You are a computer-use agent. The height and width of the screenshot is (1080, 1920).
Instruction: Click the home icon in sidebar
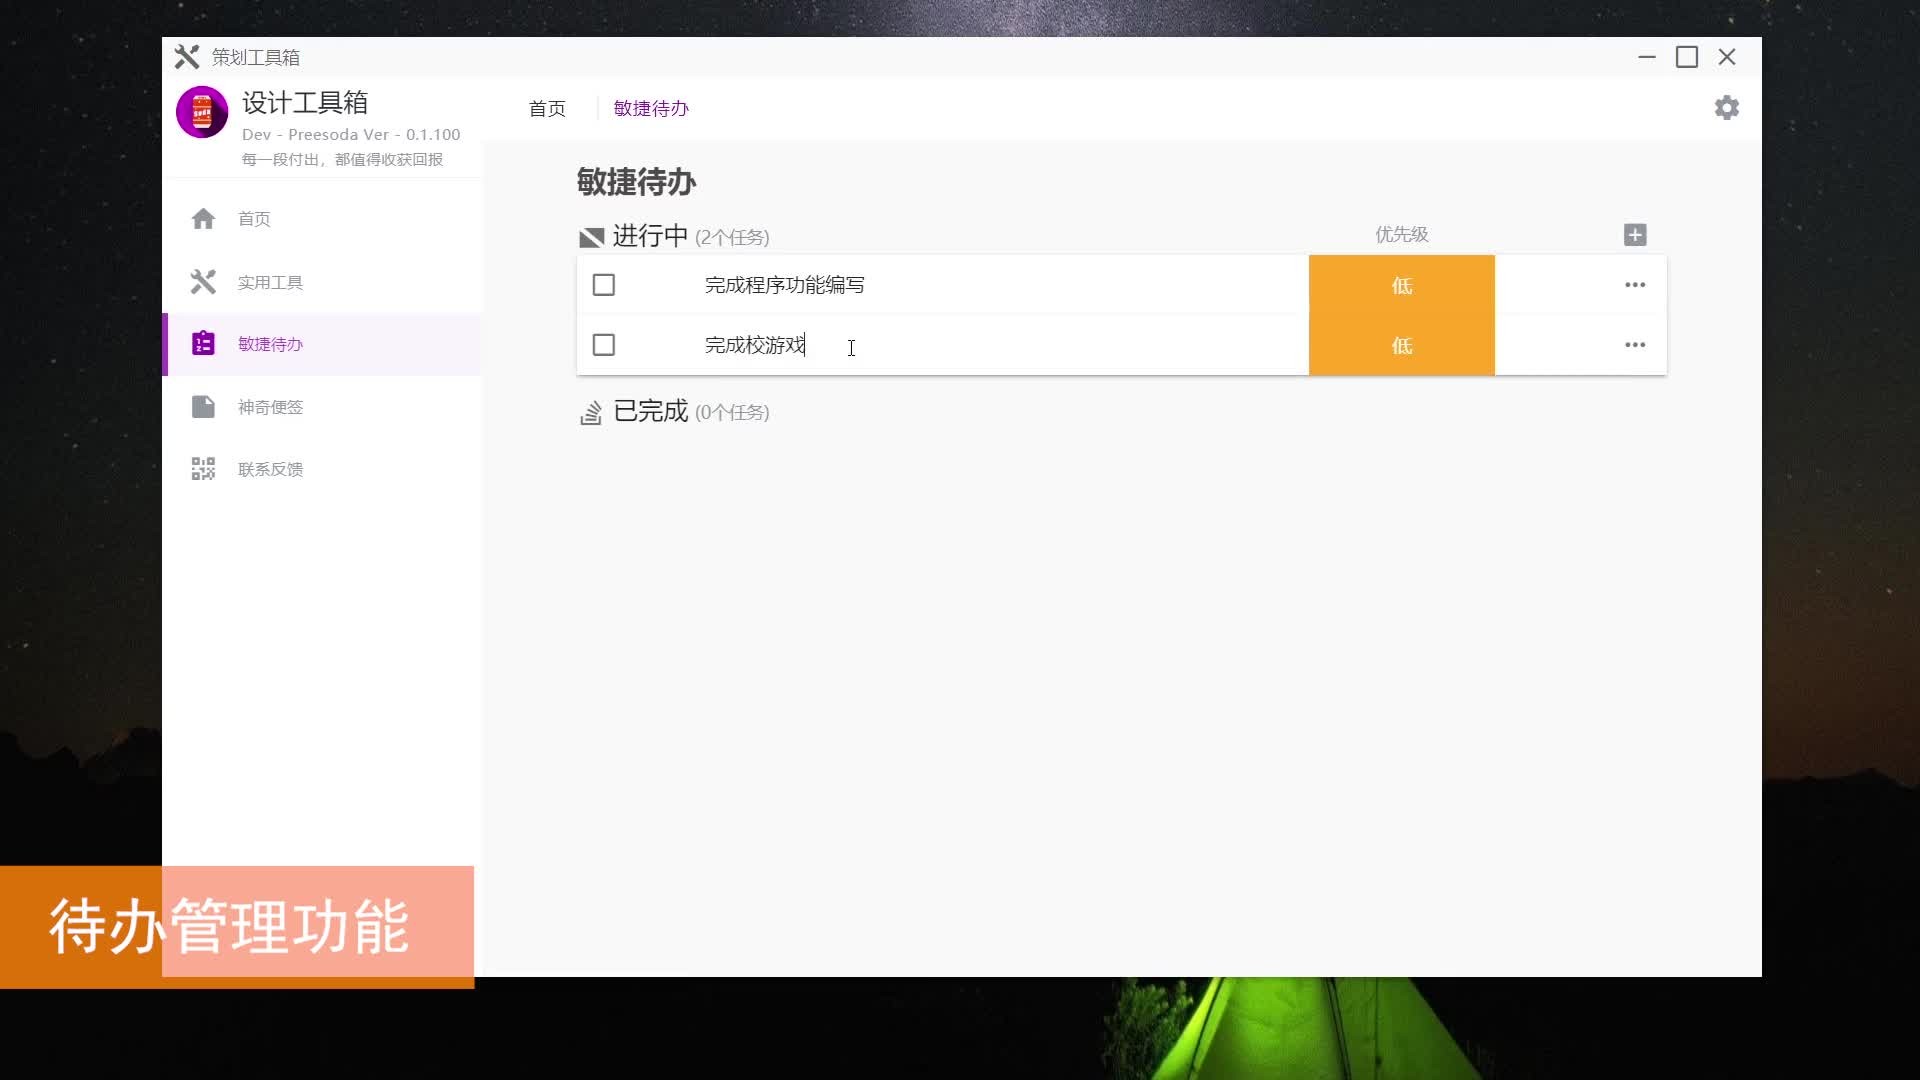[203, 219]
